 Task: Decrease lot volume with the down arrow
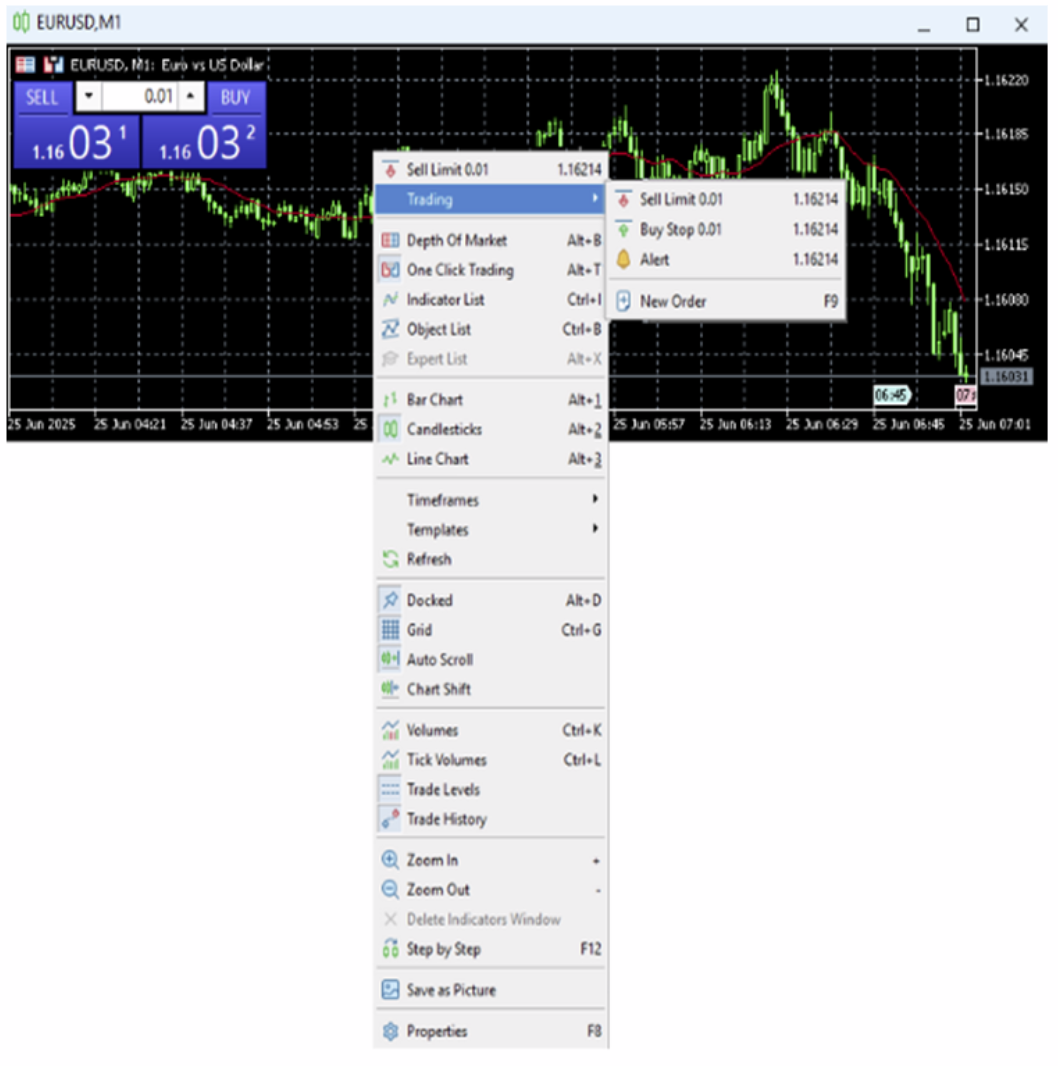tap(89, 97)
